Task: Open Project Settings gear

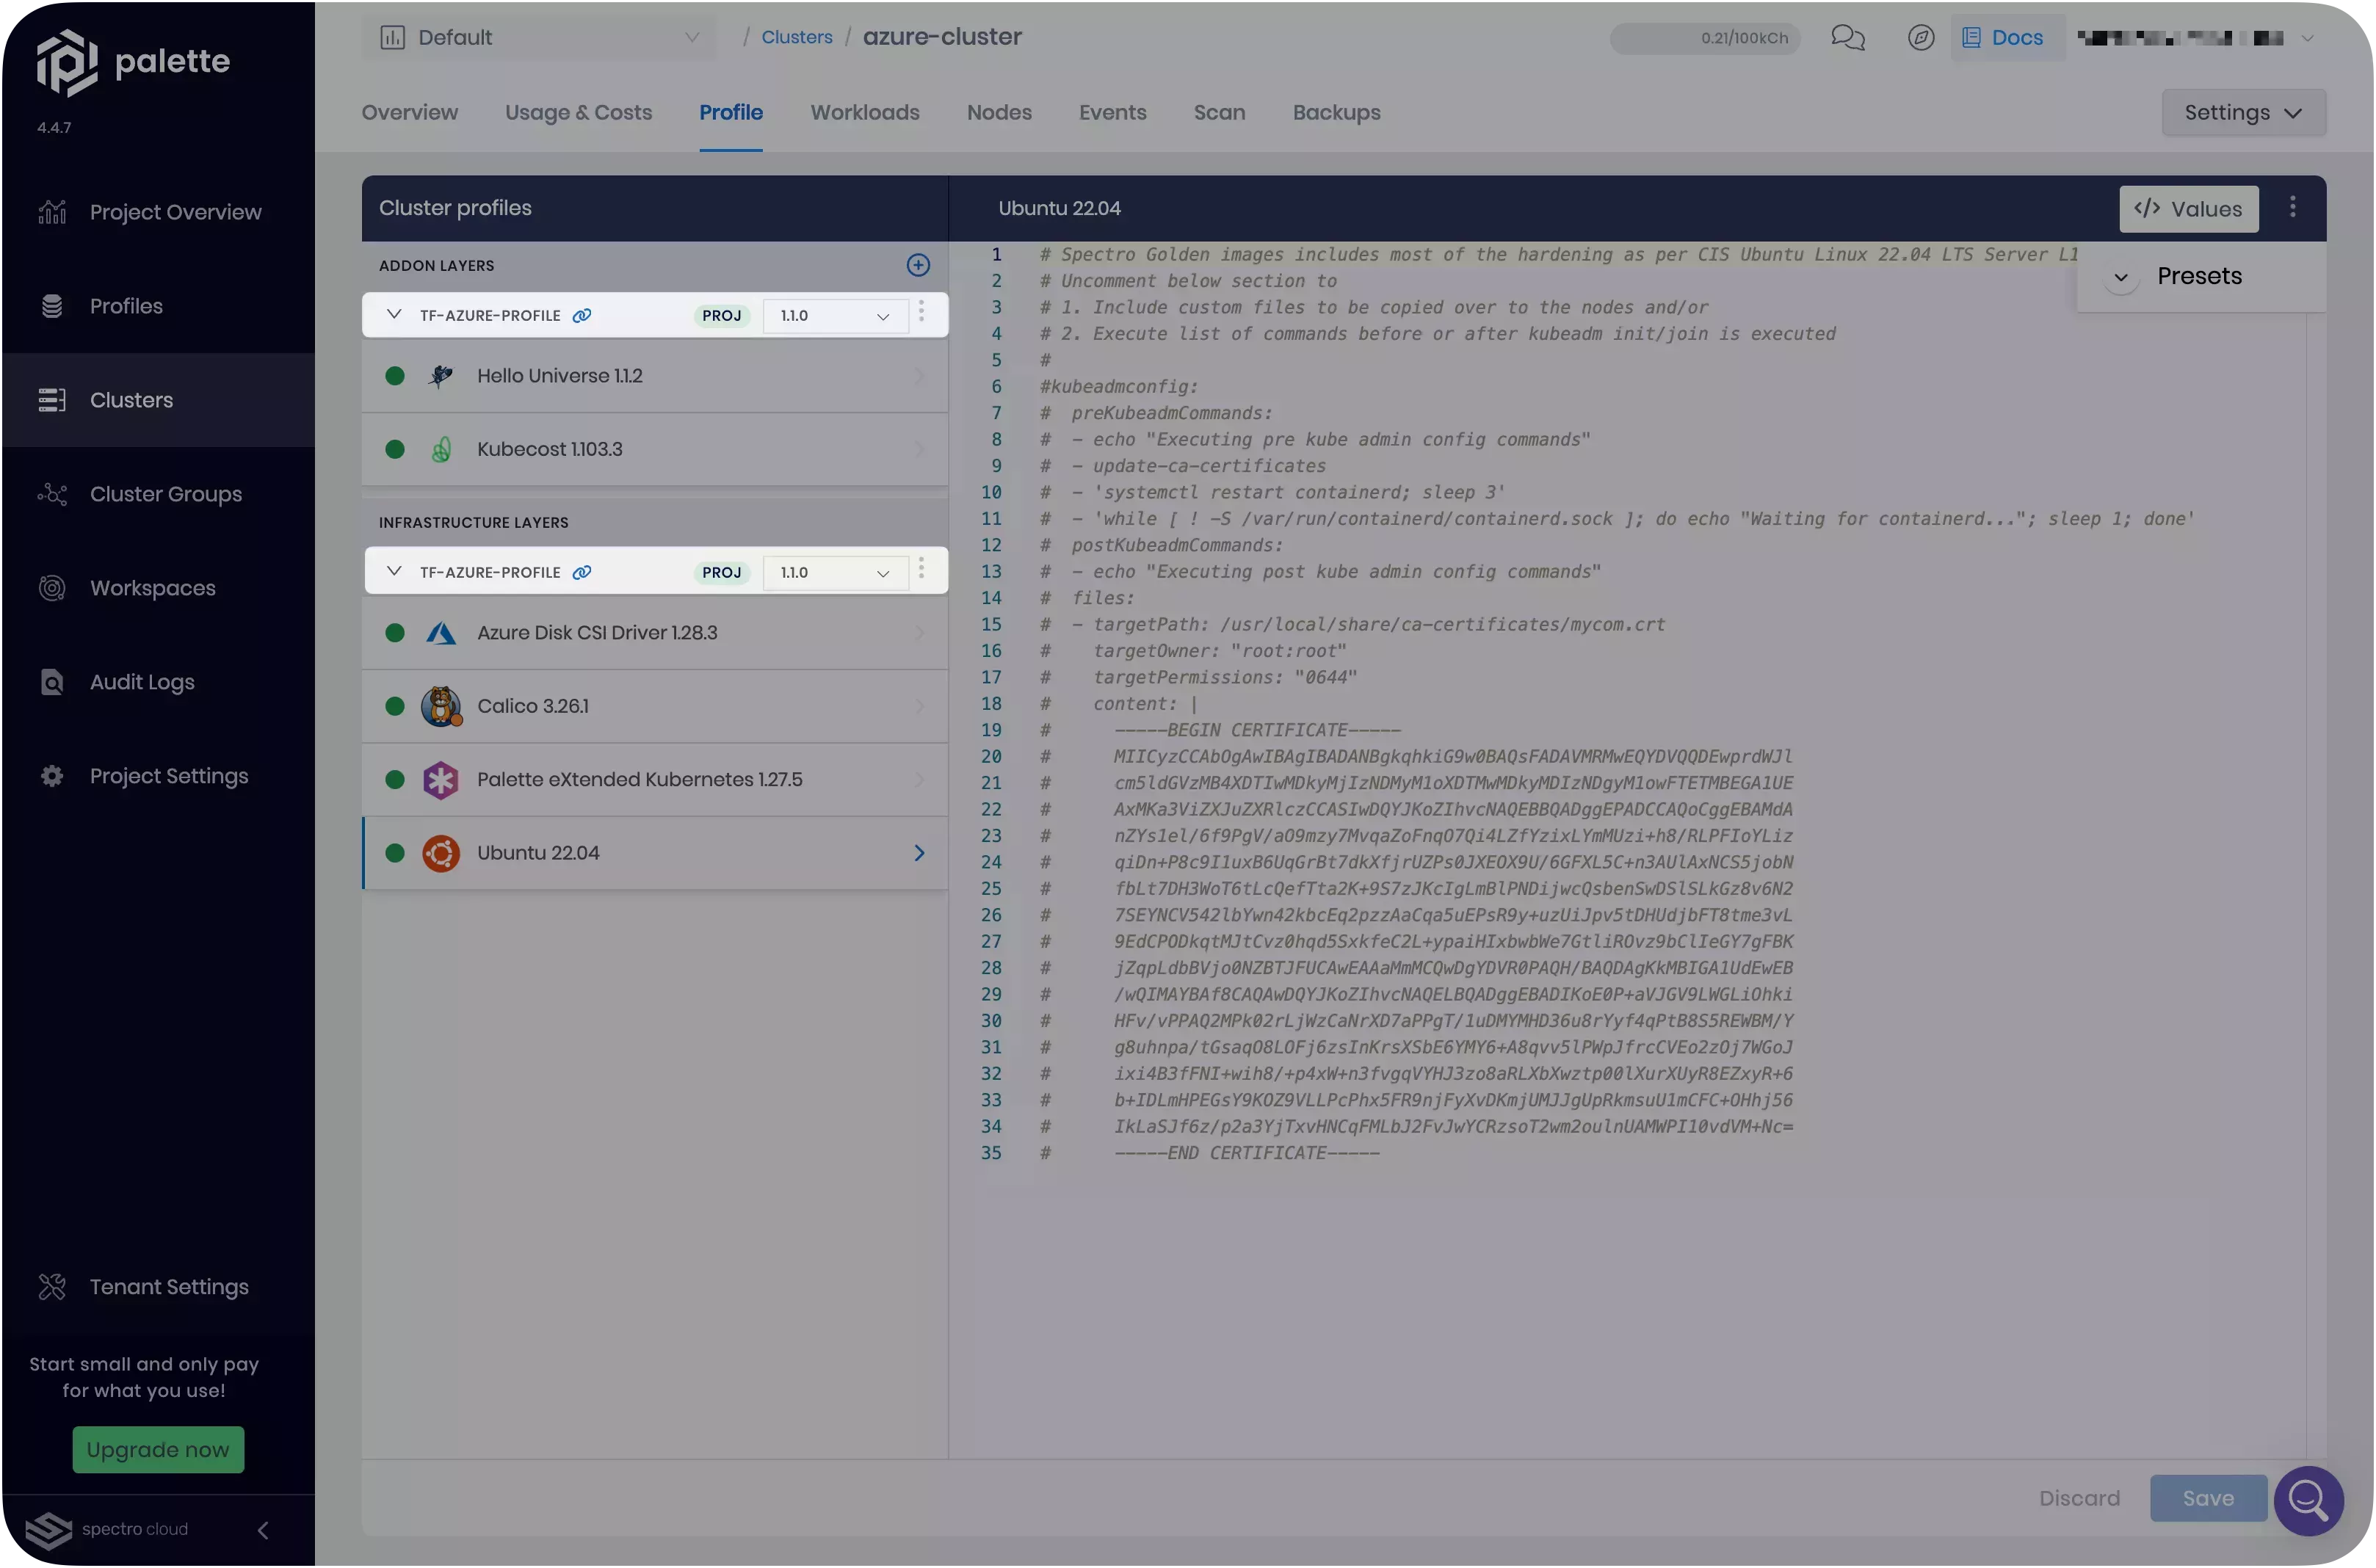Action: tap(52, 776)
